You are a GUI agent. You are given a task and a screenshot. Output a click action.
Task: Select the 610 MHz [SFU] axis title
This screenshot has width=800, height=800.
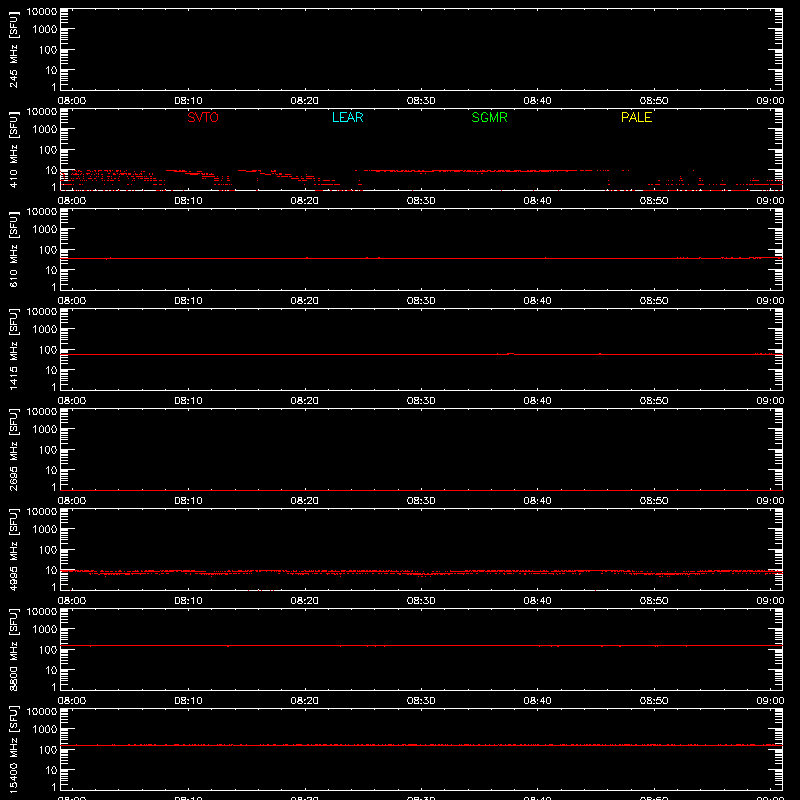13,249
